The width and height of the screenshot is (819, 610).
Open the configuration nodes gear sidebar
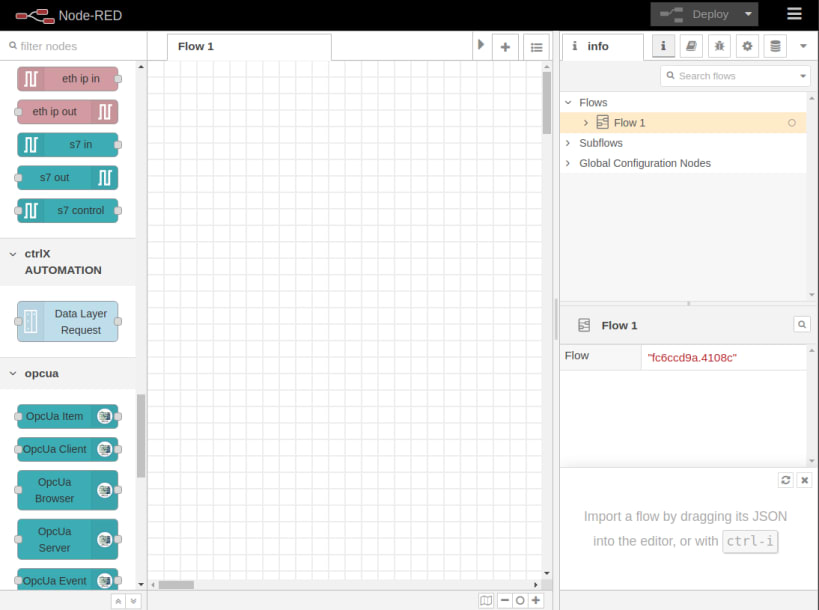point(747,46)
